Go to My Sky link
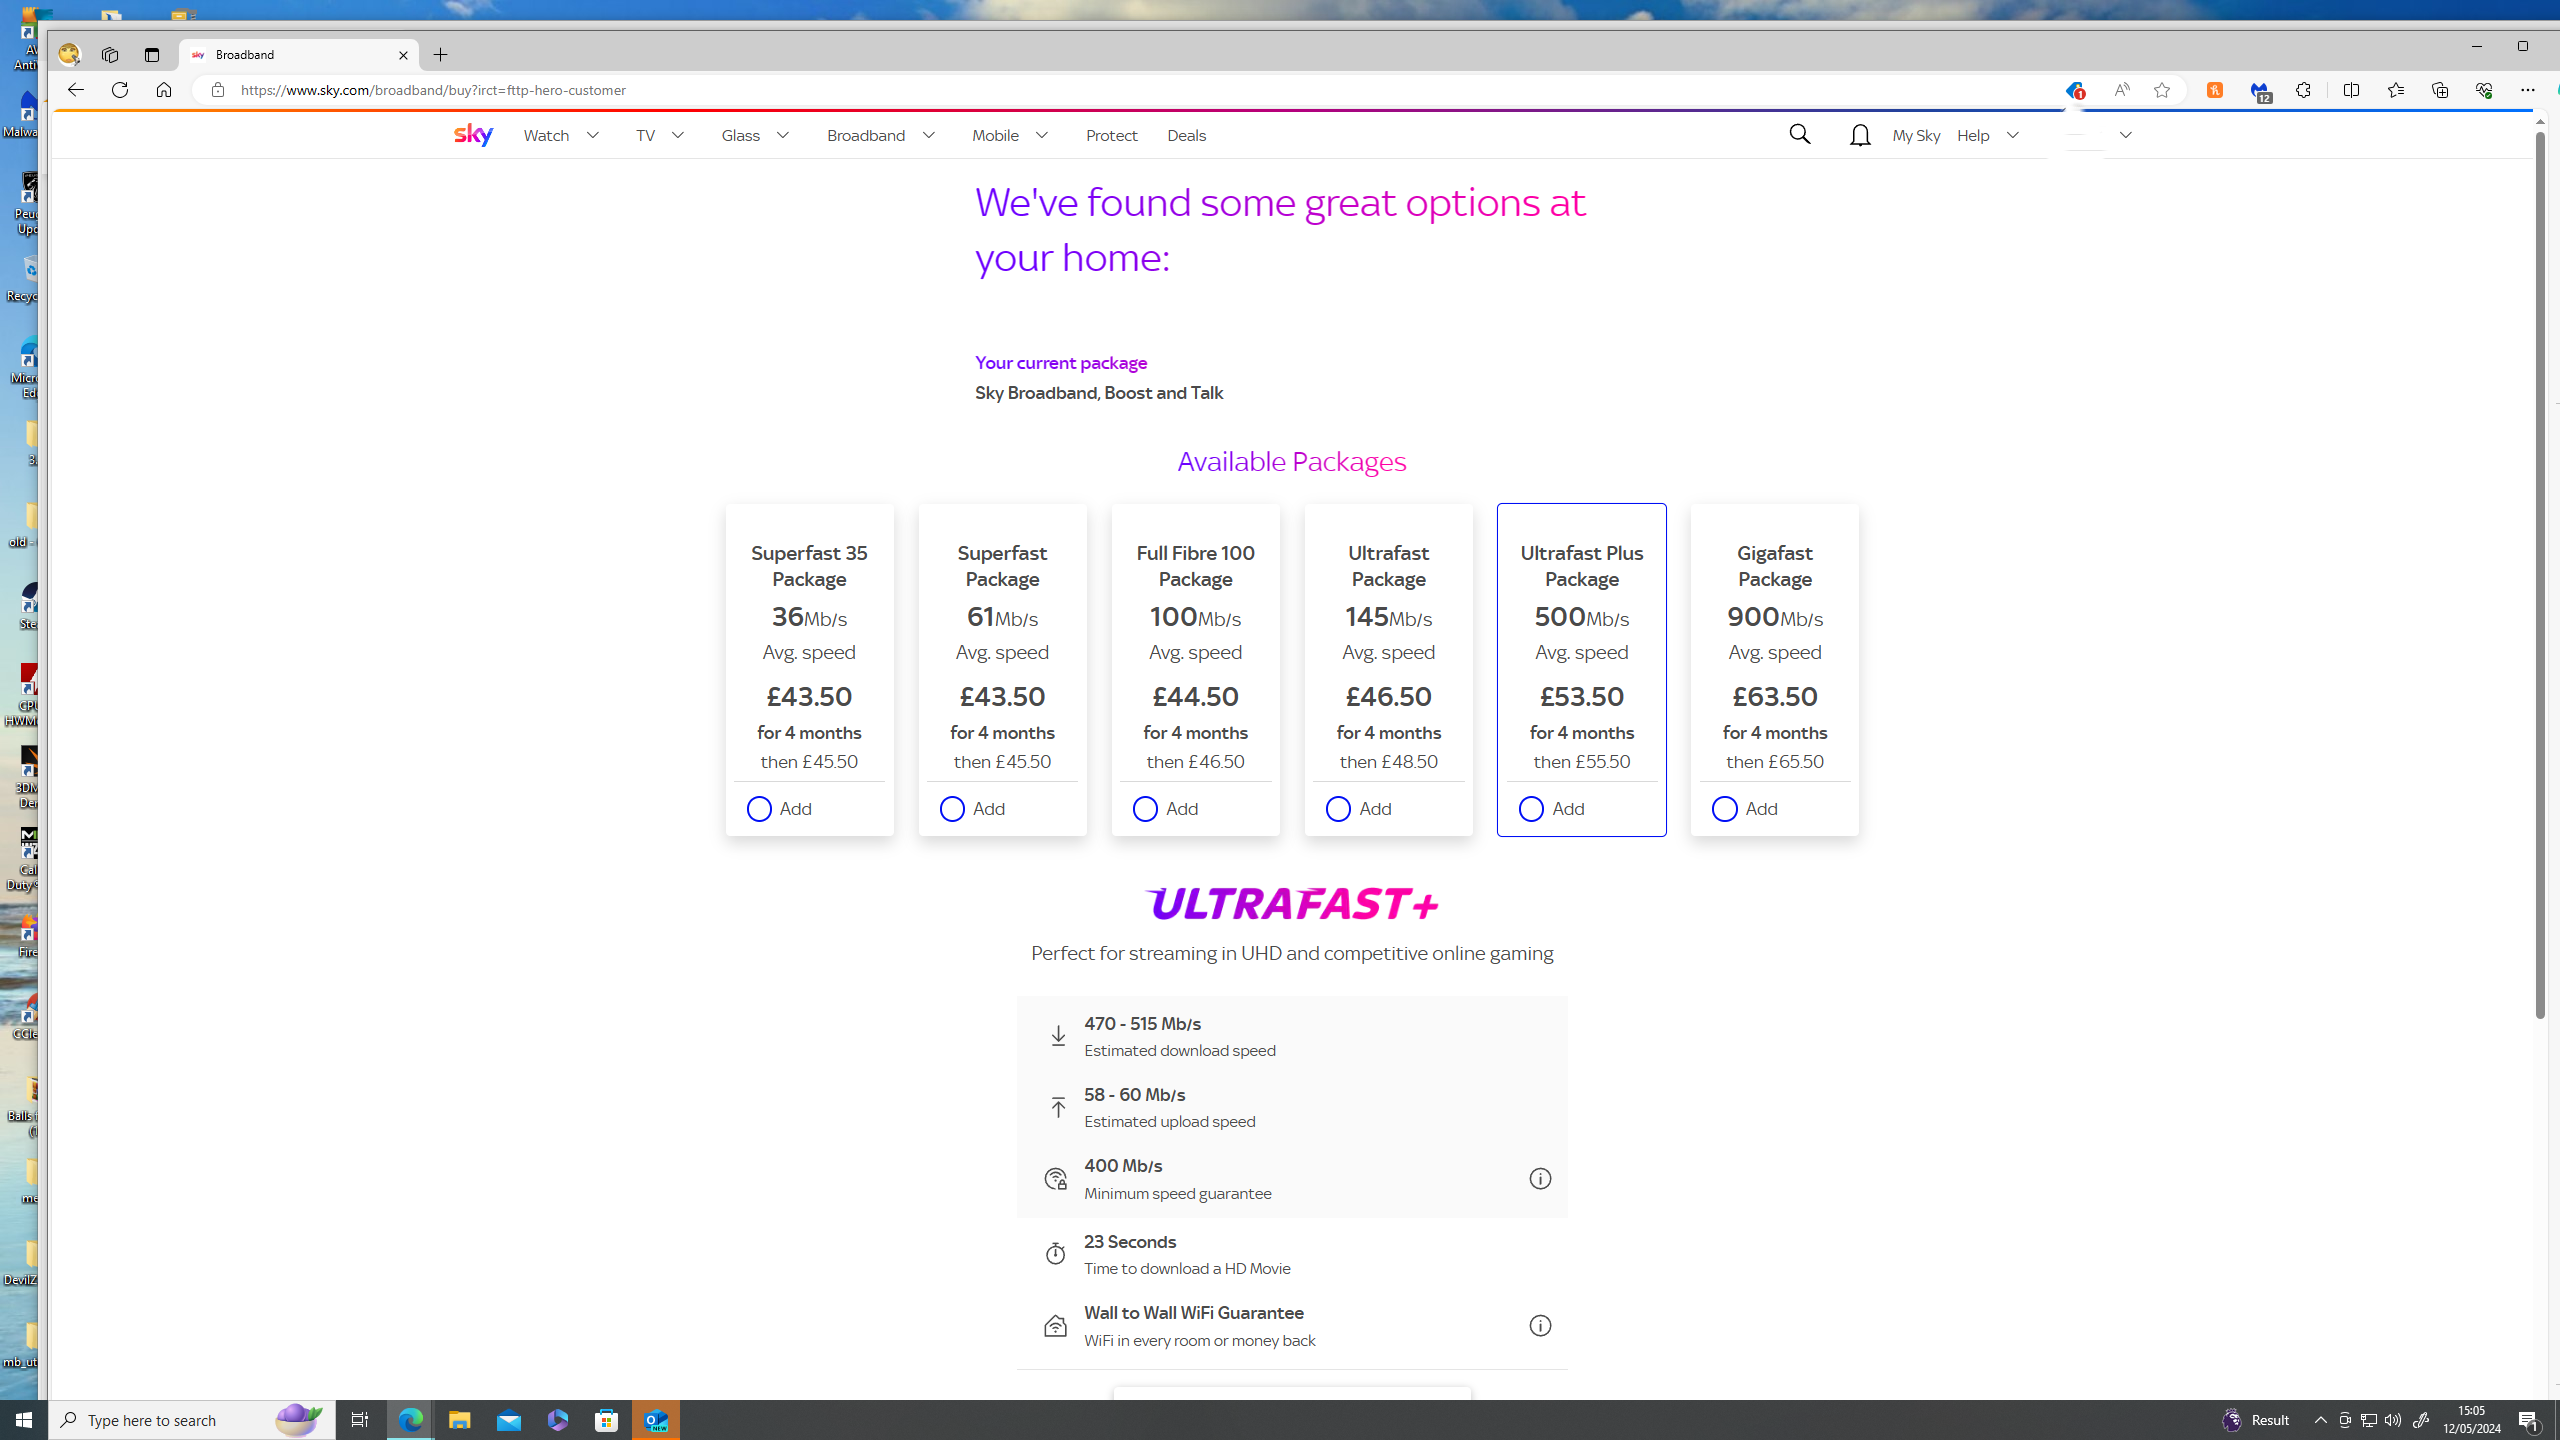 [x=1915, y=136]
